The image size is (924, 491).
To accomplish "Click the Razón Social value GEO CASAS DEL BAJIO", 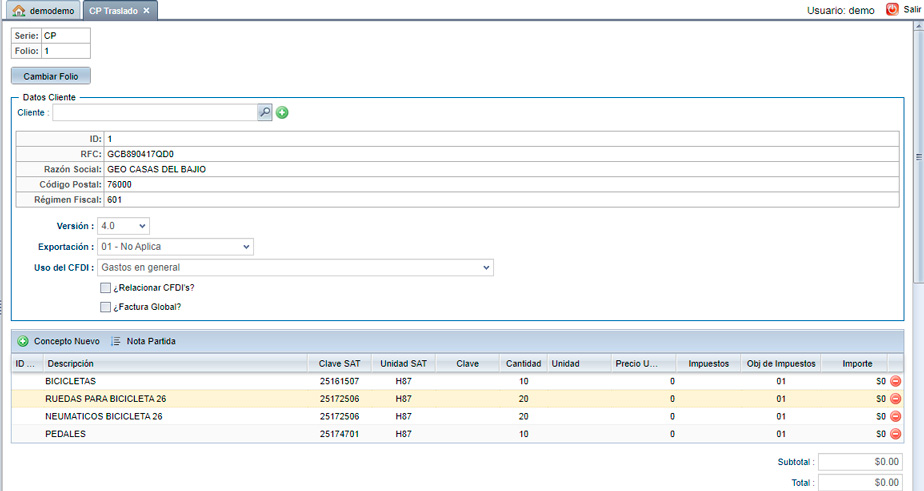I will tap(157, 170).
